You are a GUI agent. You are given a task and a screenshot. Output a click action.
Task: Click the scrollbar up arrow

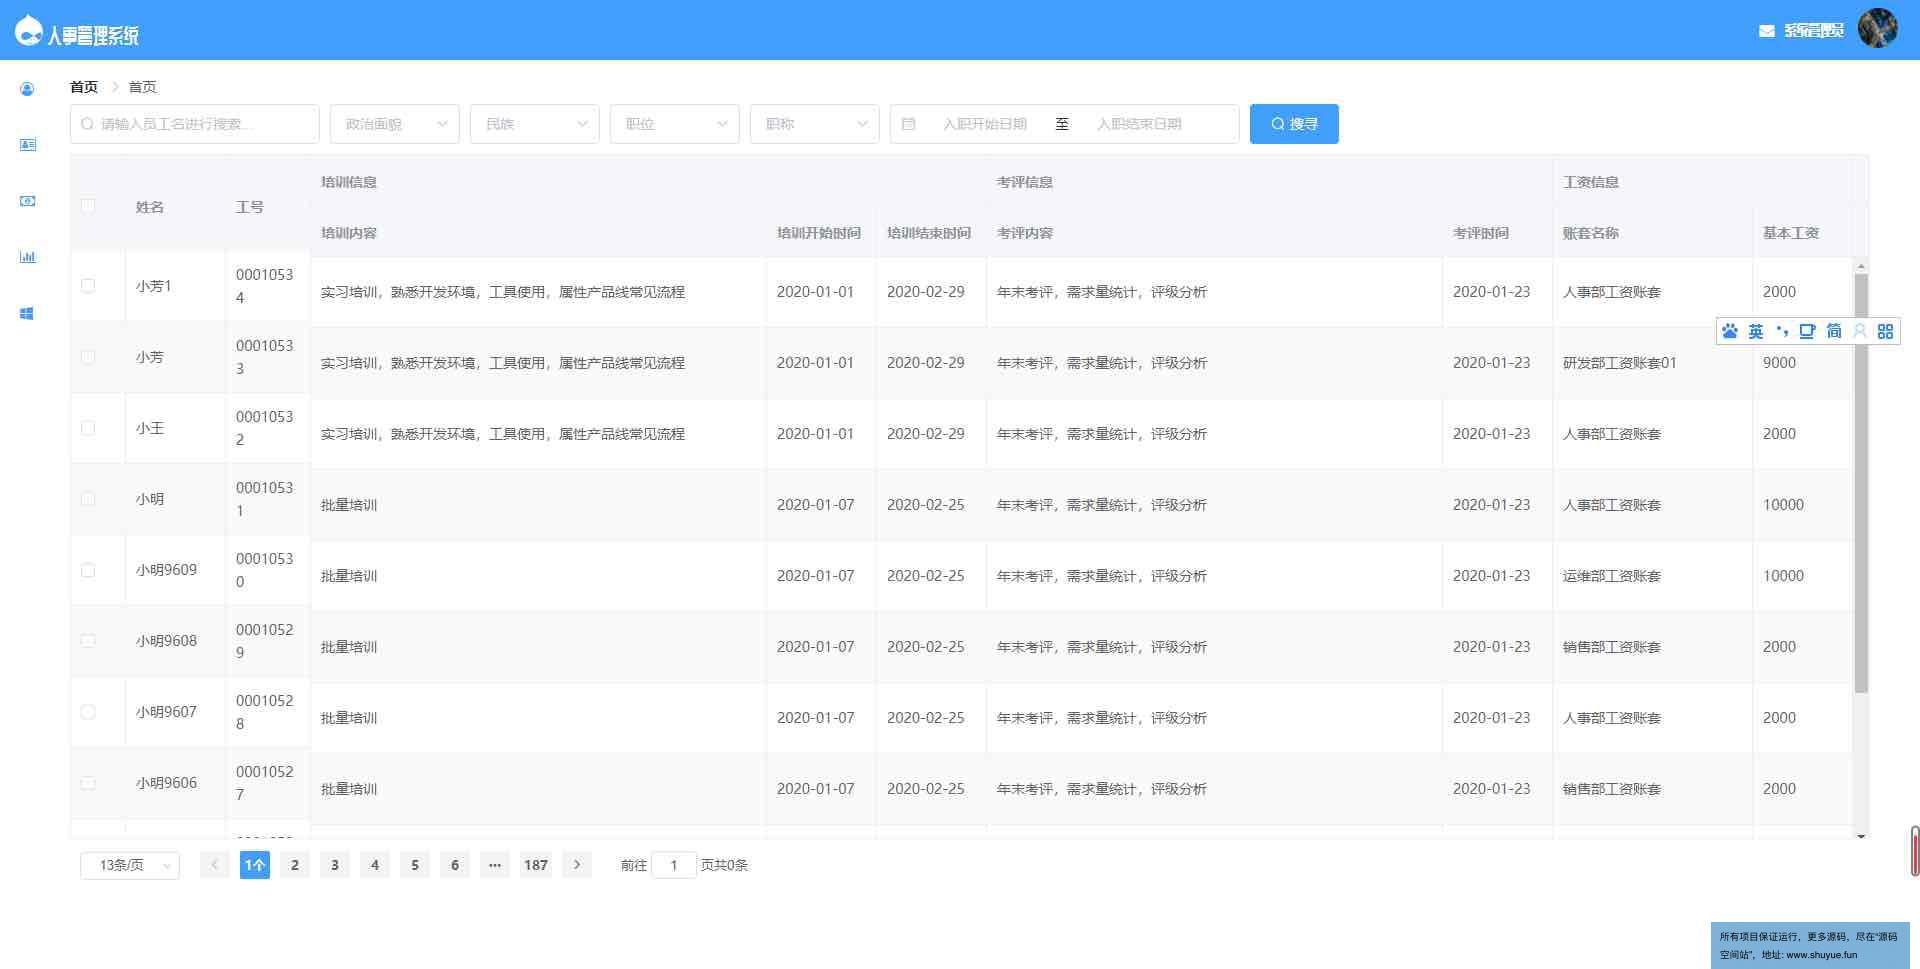coord(1861,266)
